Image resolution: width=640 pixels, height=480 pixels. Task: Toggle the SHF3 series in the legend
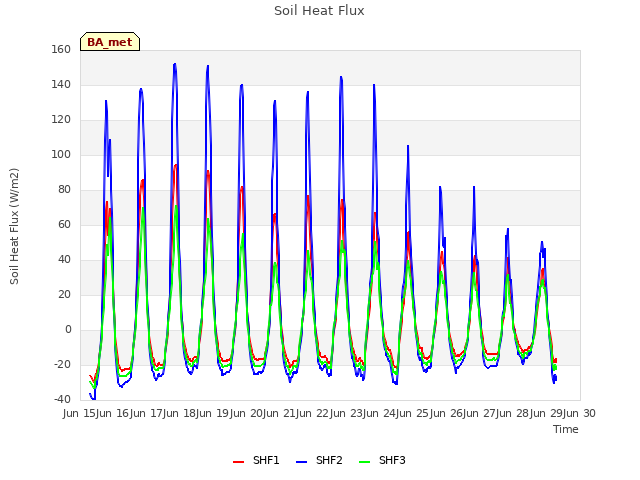pos(382,460)
